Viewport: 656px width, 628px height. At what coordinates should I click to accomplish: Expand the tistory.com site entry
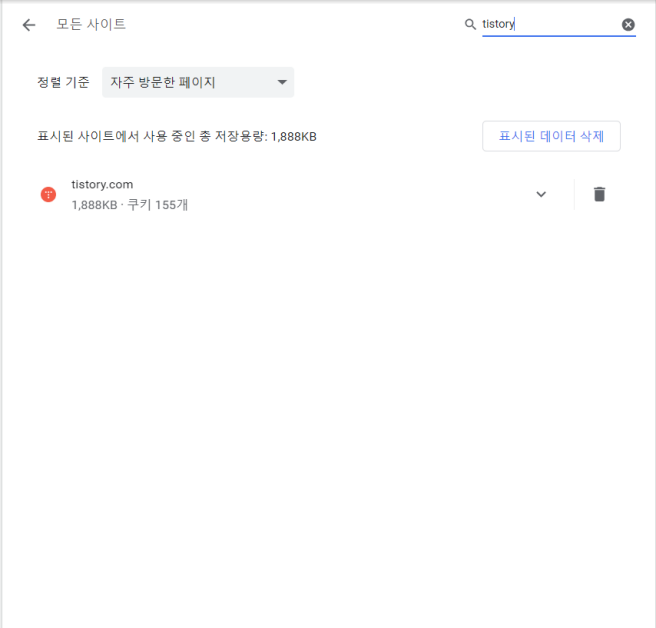point(541,194)
